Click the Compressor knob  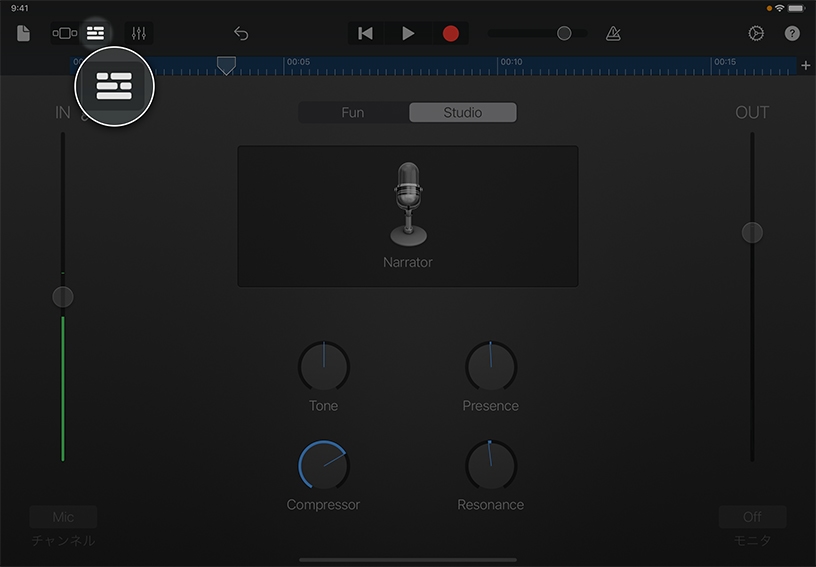coord(324,466)
